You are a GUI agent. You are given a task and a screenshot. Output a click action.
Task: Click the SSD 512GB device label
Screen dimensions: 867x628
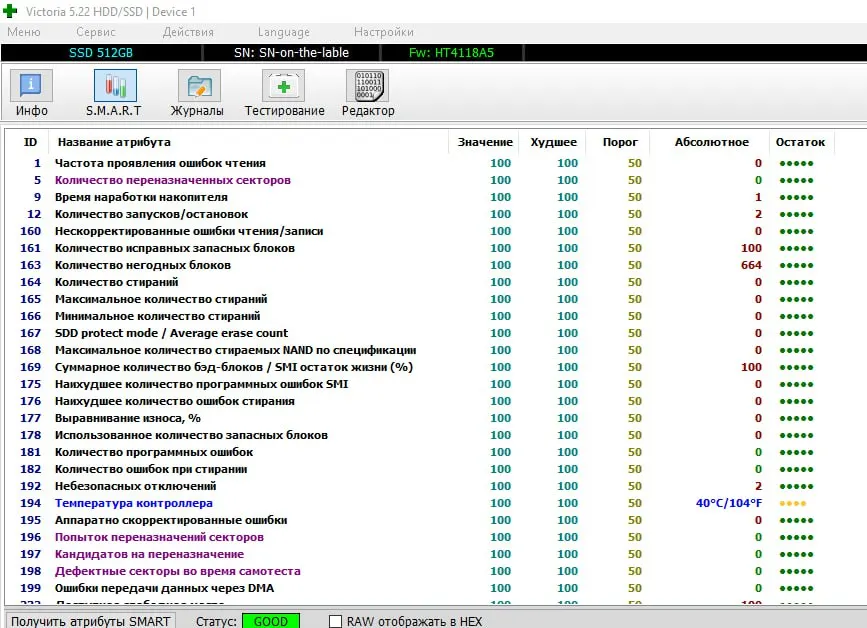coord(101,52)
